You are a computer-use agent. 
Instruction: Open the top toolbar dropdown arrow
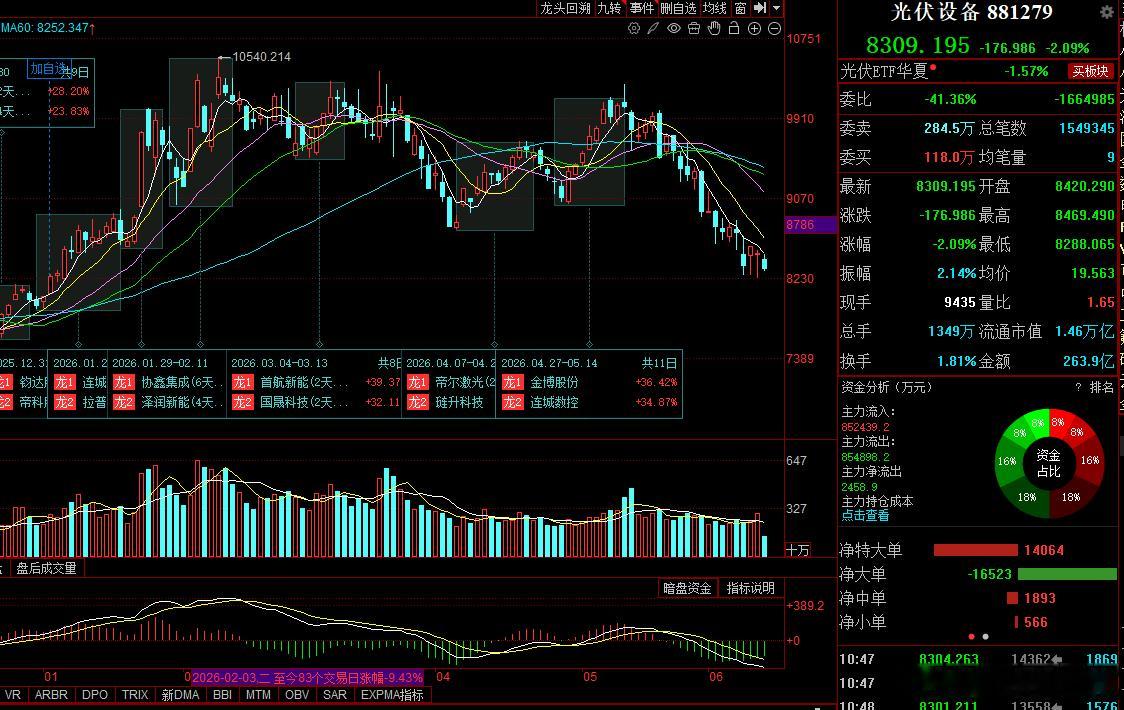(776, 8)
